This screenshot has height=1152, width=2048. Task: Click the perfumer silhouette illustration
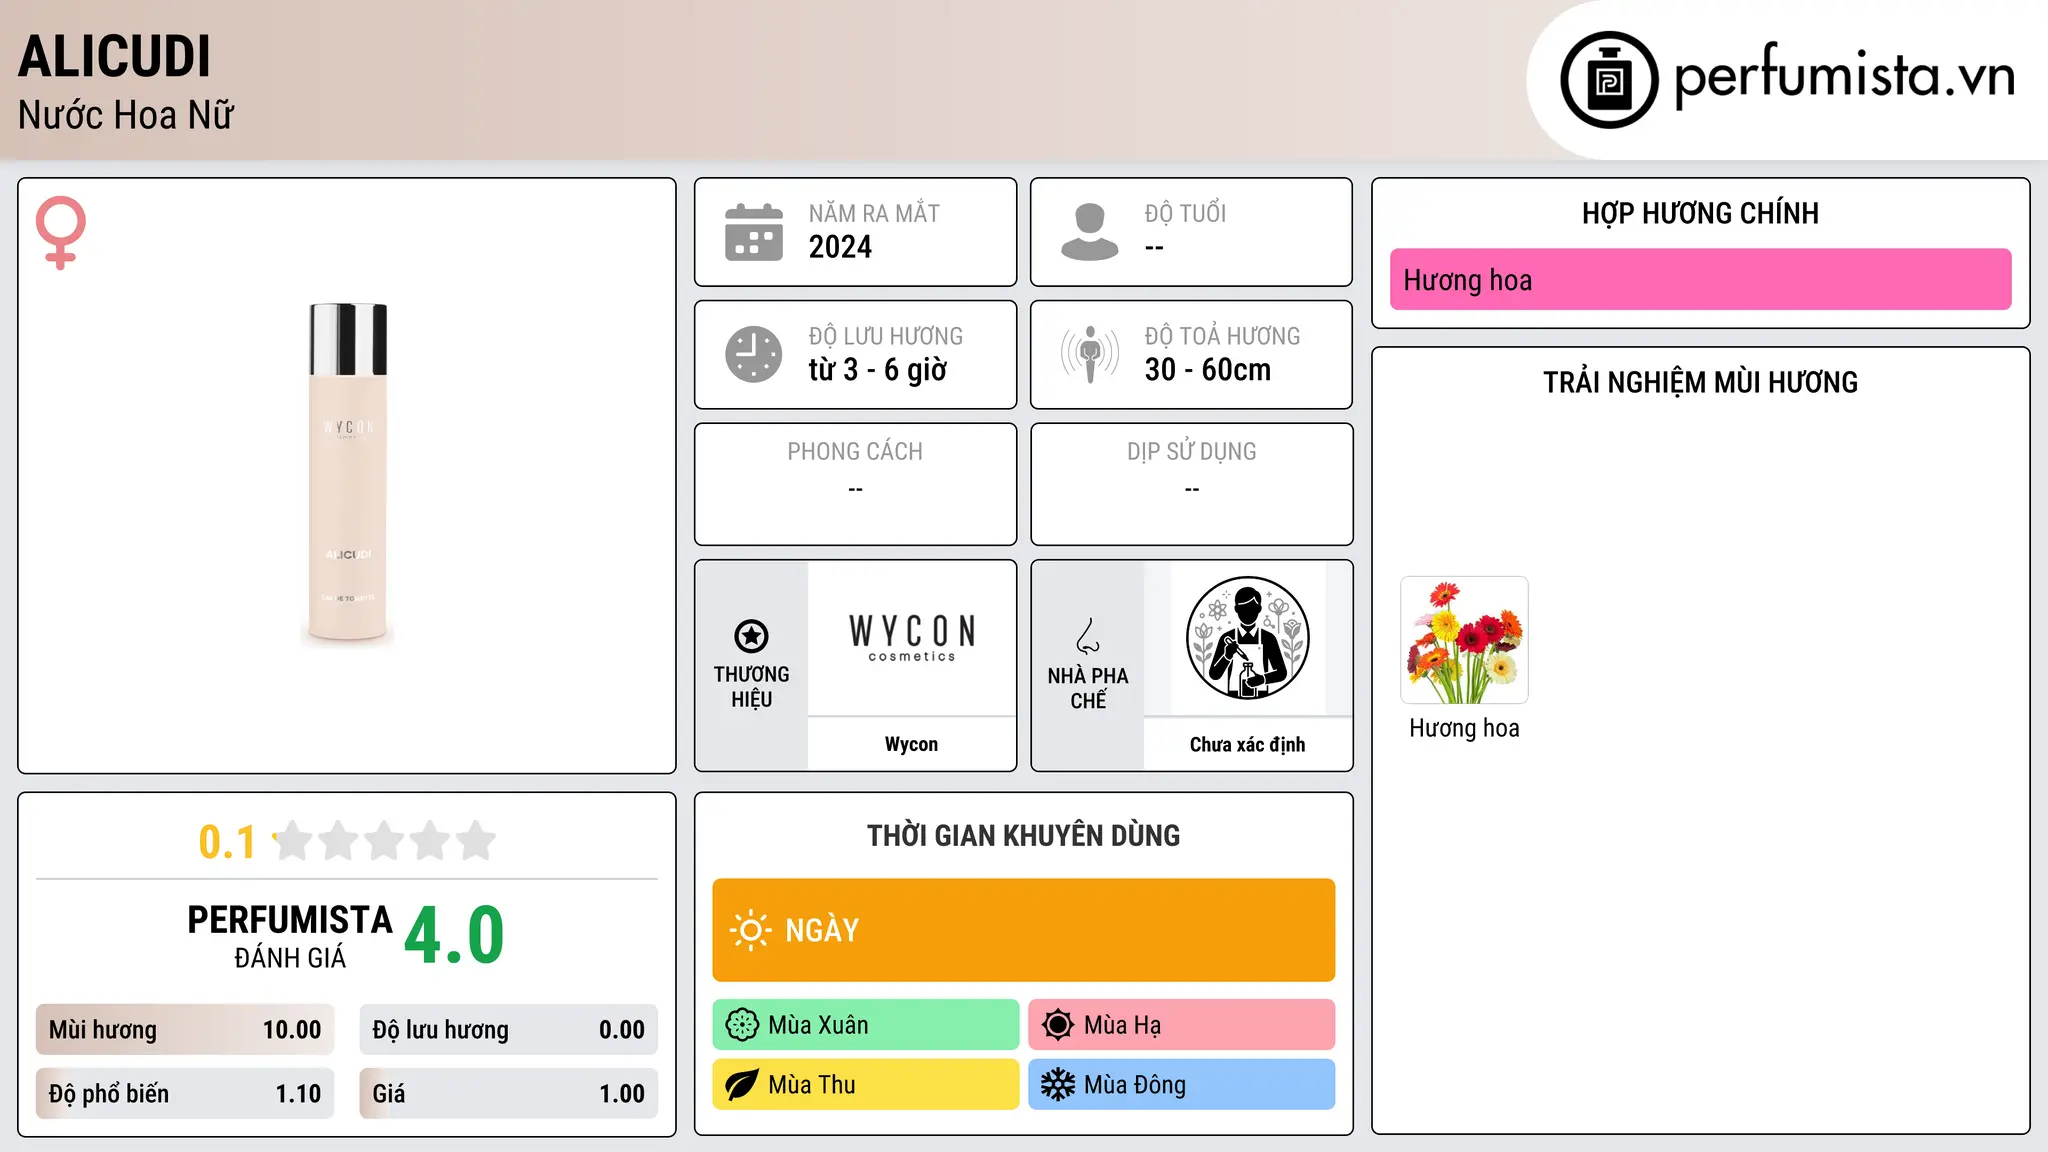click(1248, 638)
